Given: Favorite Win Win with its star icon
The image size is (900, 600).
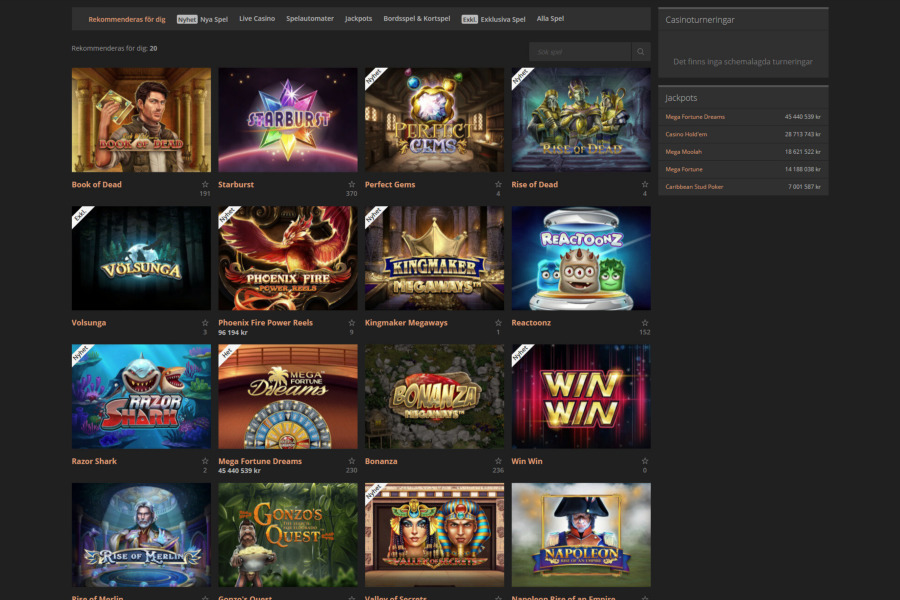Looking at the screenshot, I should 645,461.
